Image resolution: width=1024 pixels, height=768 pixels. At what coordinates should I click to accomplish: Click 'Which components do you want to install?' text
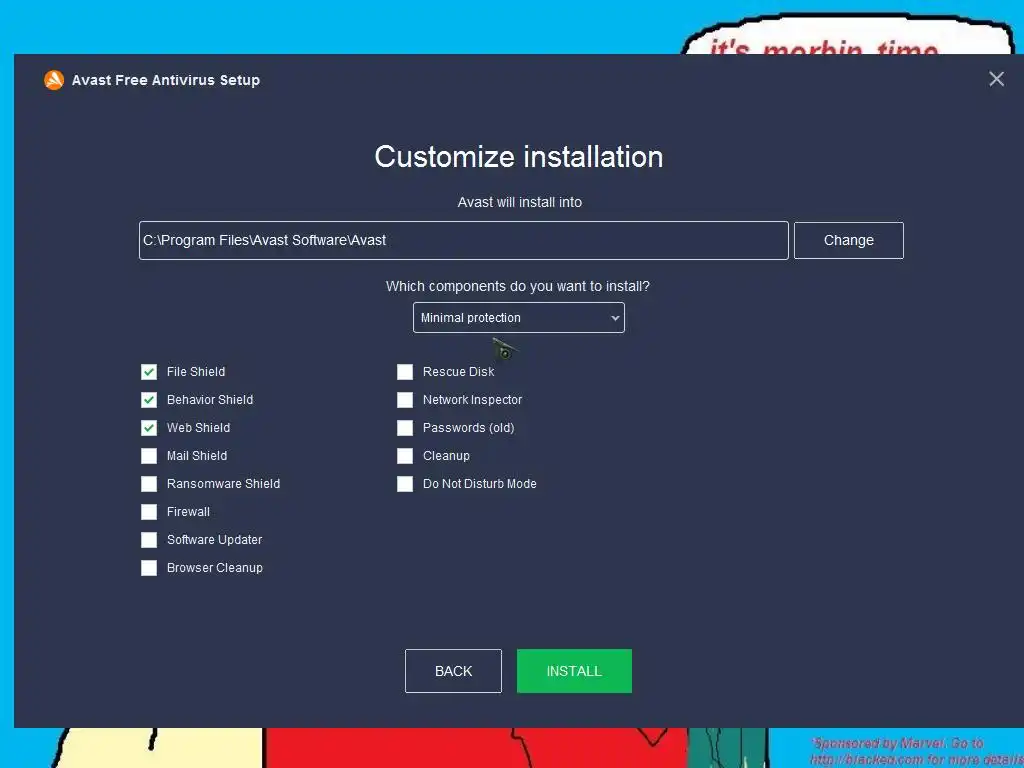(x=518, y=287)
